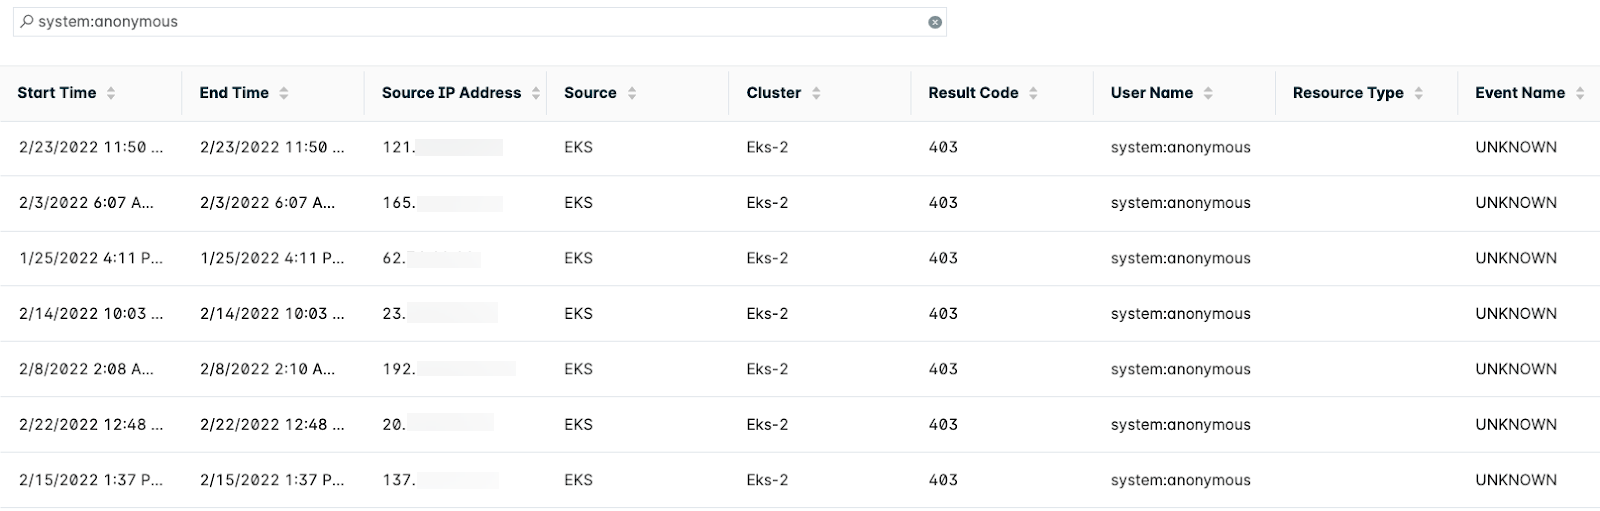Sort by the Result Code arrows
This screenshot has width=1600, height=511.
click(x=1033, y=93)
